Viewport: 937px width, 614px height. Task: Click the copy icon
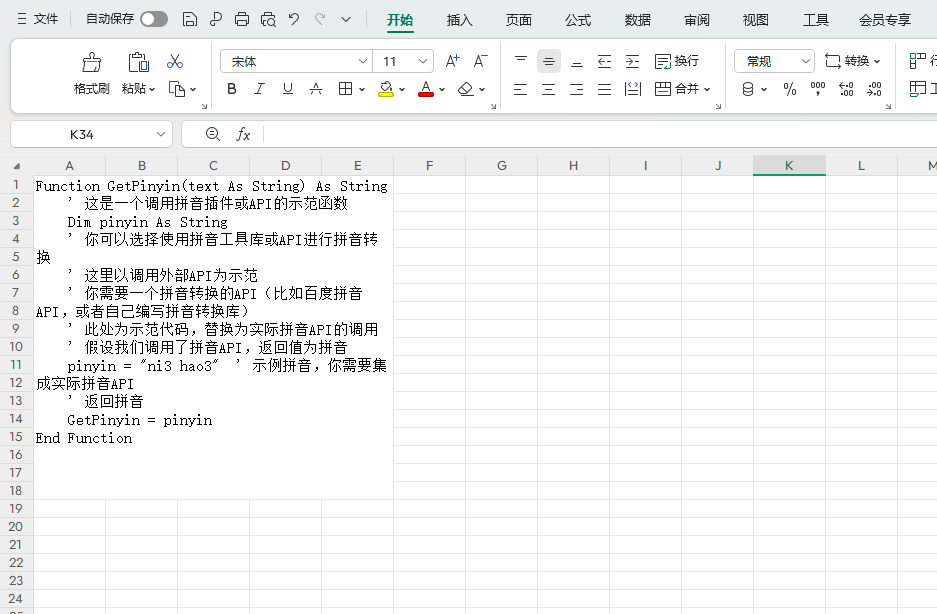177,89
